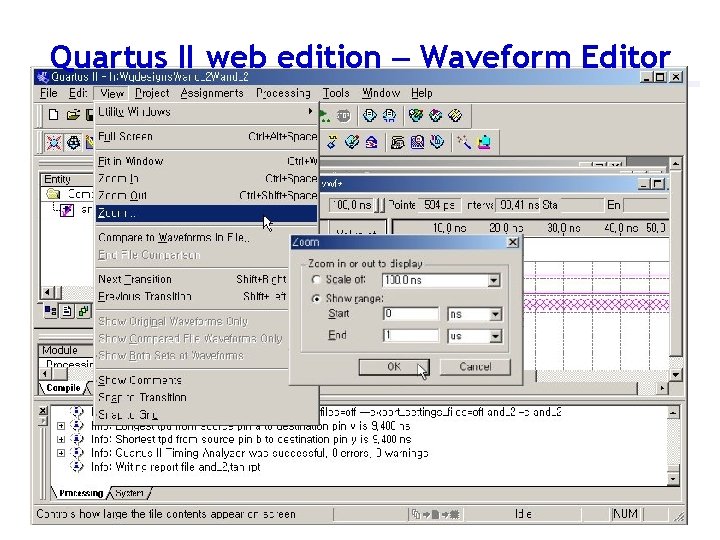Image resolution: width=720 pixels, height=540 pixels.
Task: Click the gray Stop sign toolbar icon
Action: (343, 116)
